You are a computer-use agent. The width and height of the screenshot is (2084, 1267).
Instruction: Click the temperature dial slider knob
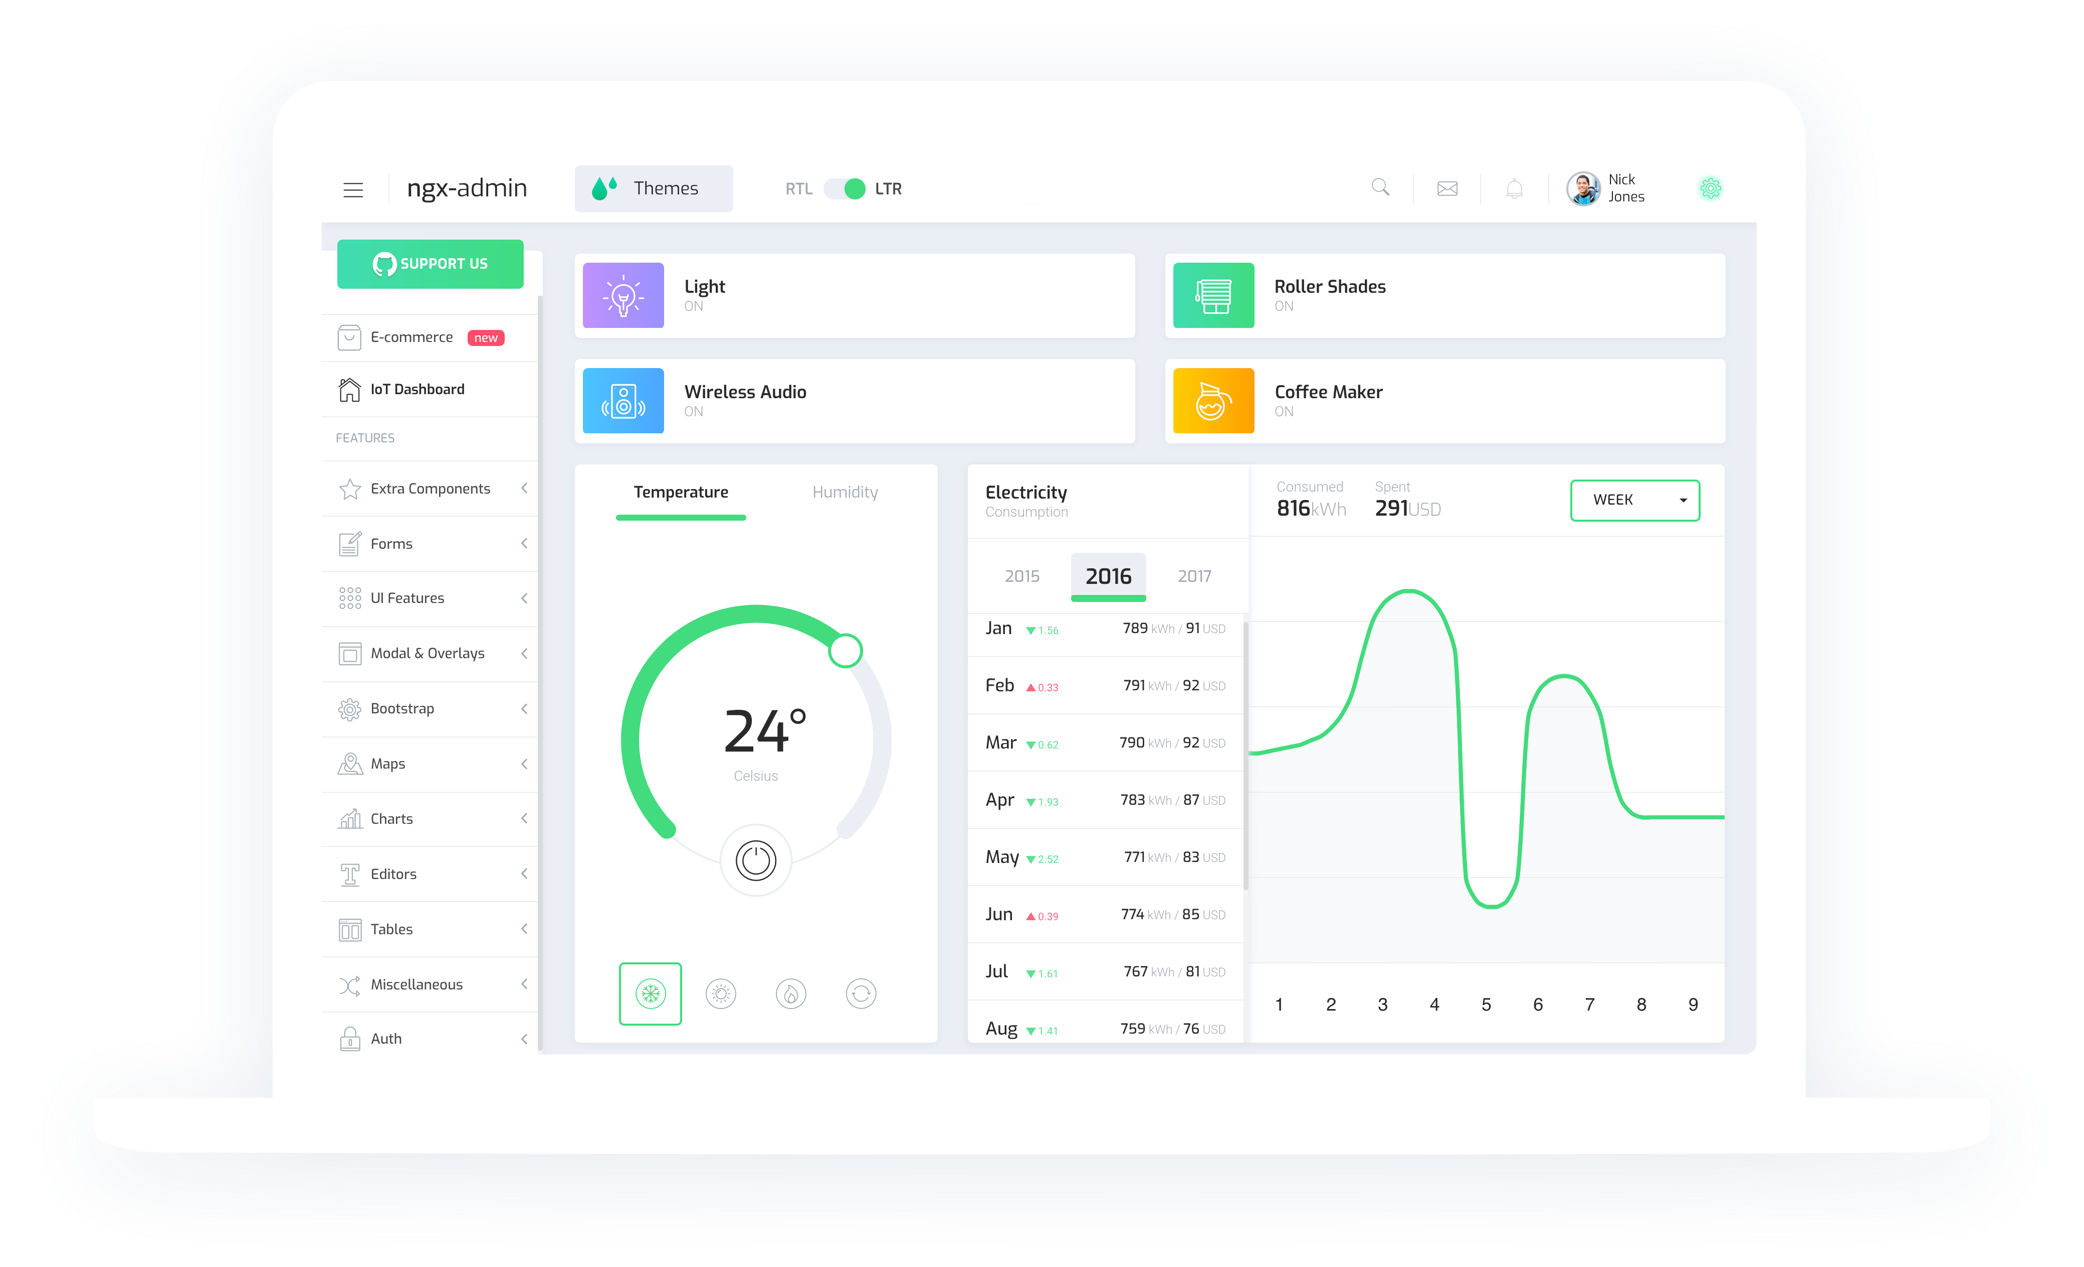pos(846,651)
